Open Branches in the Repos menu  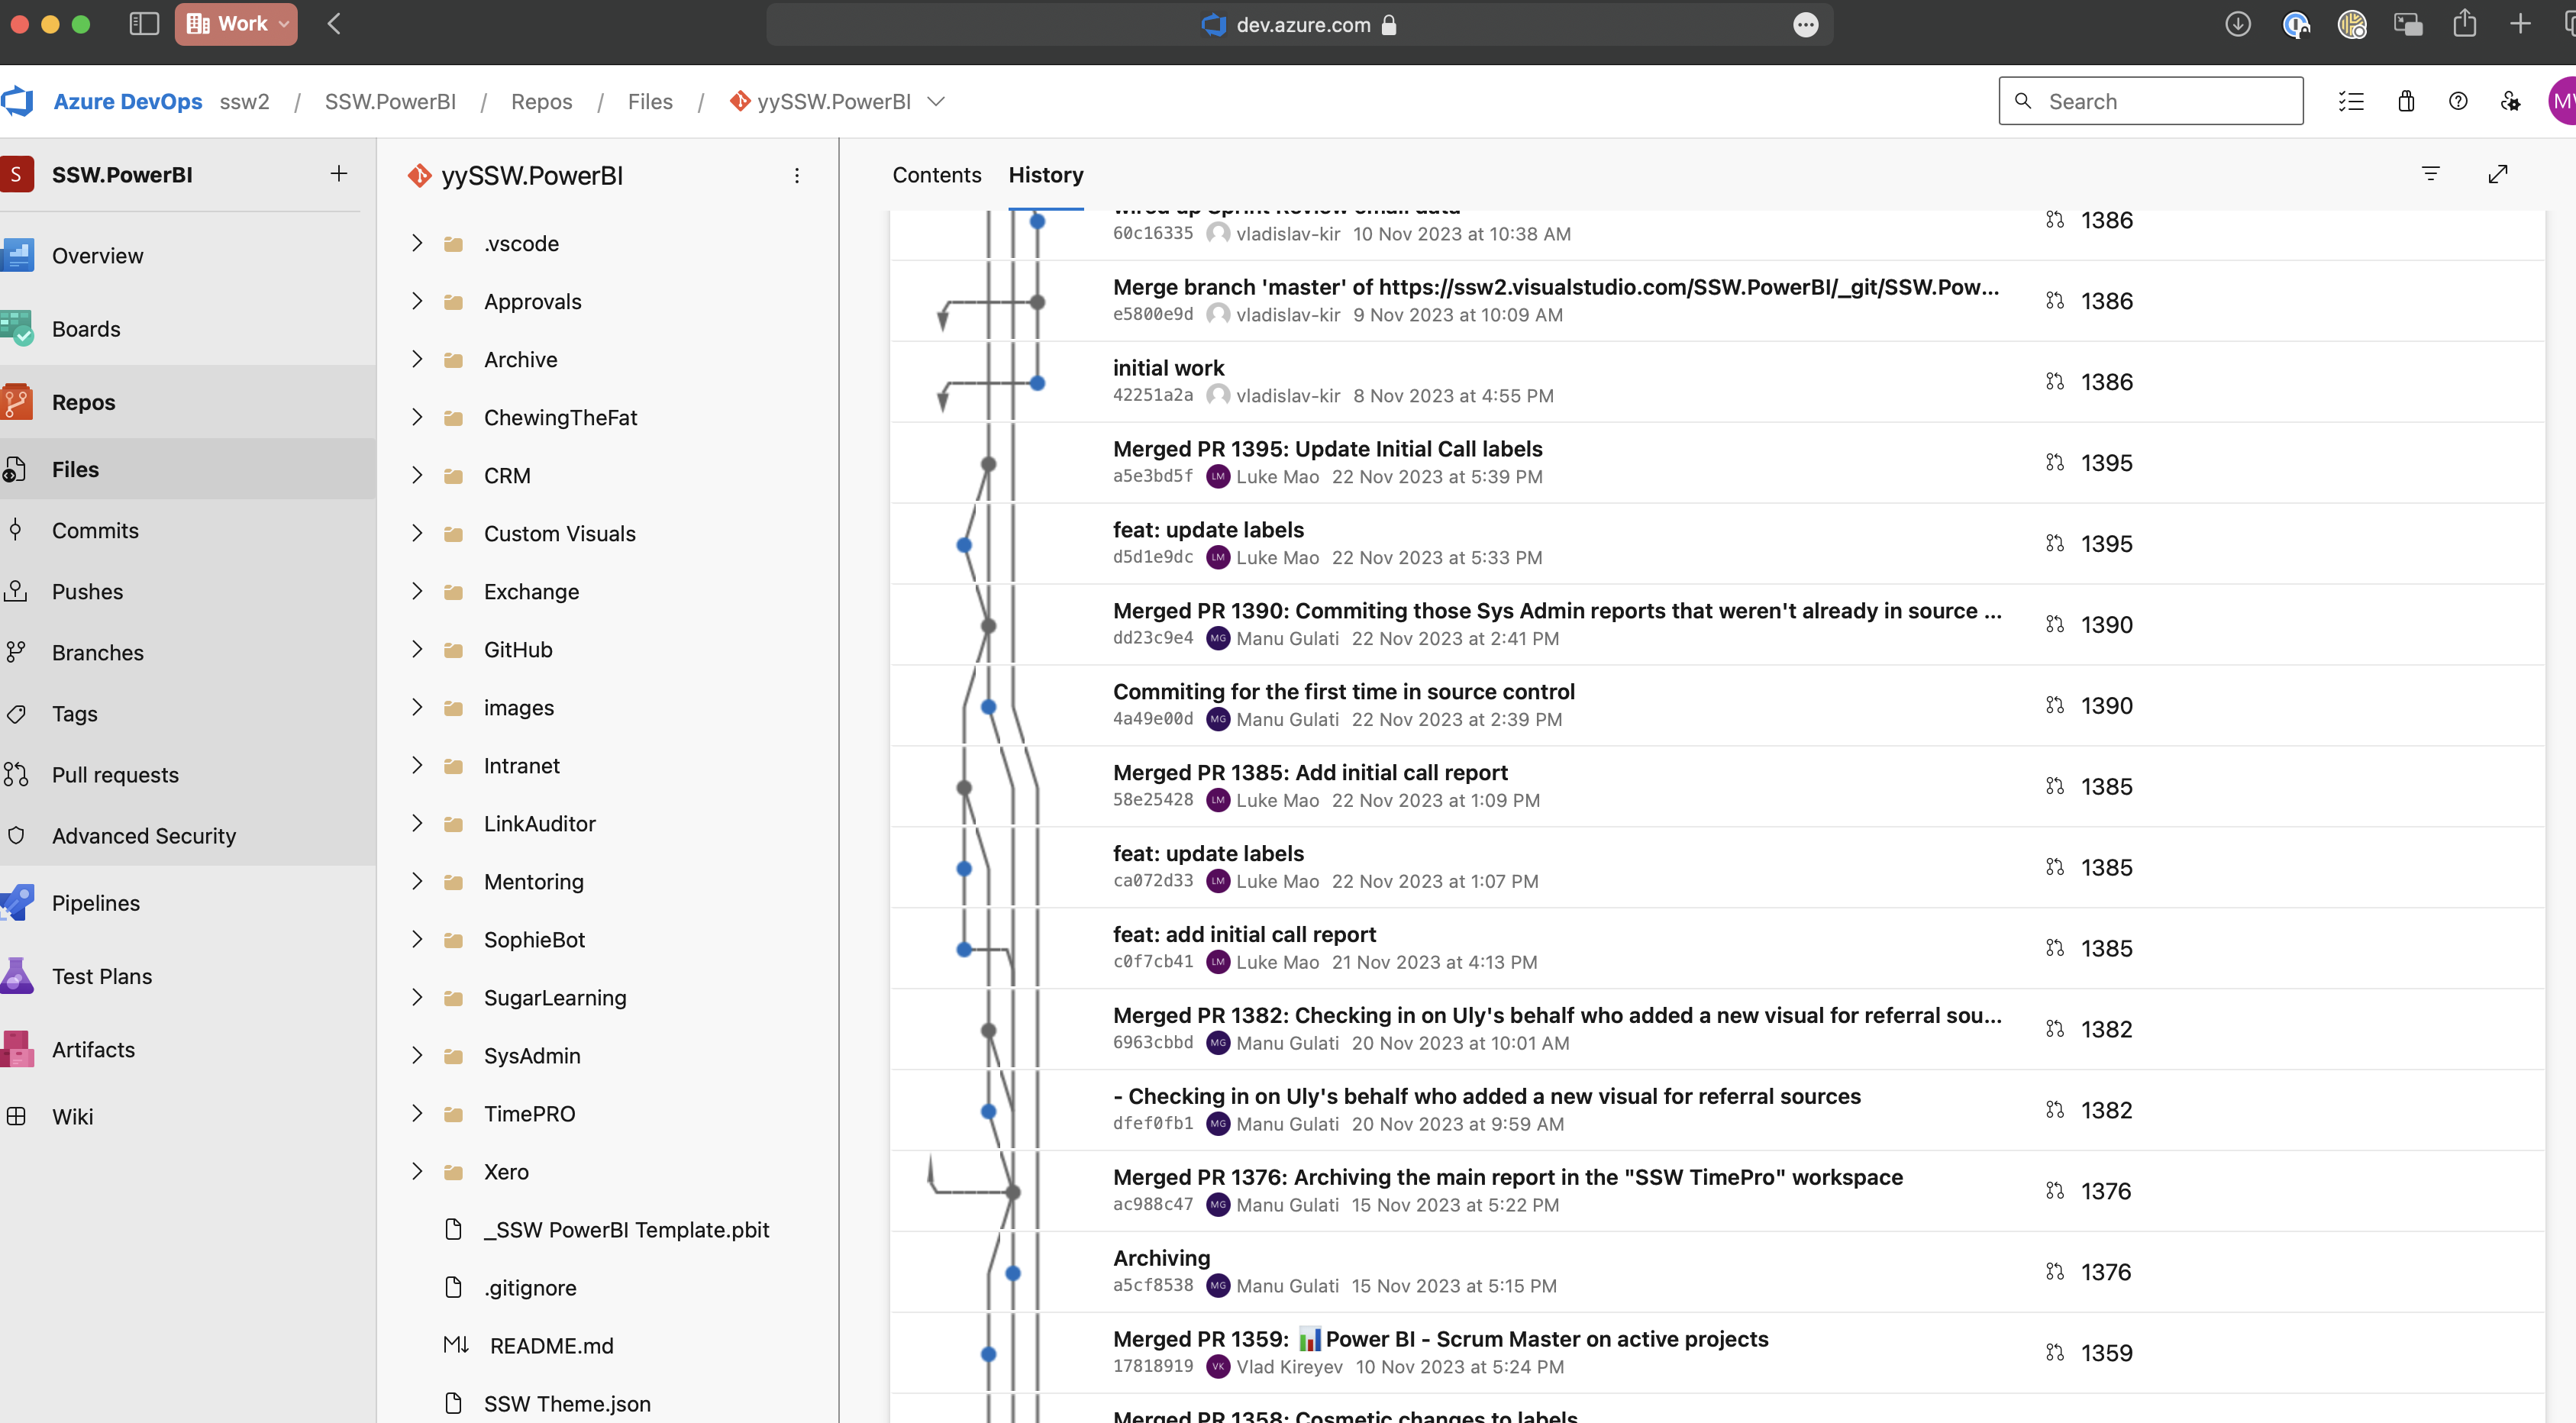coord(98,652)
